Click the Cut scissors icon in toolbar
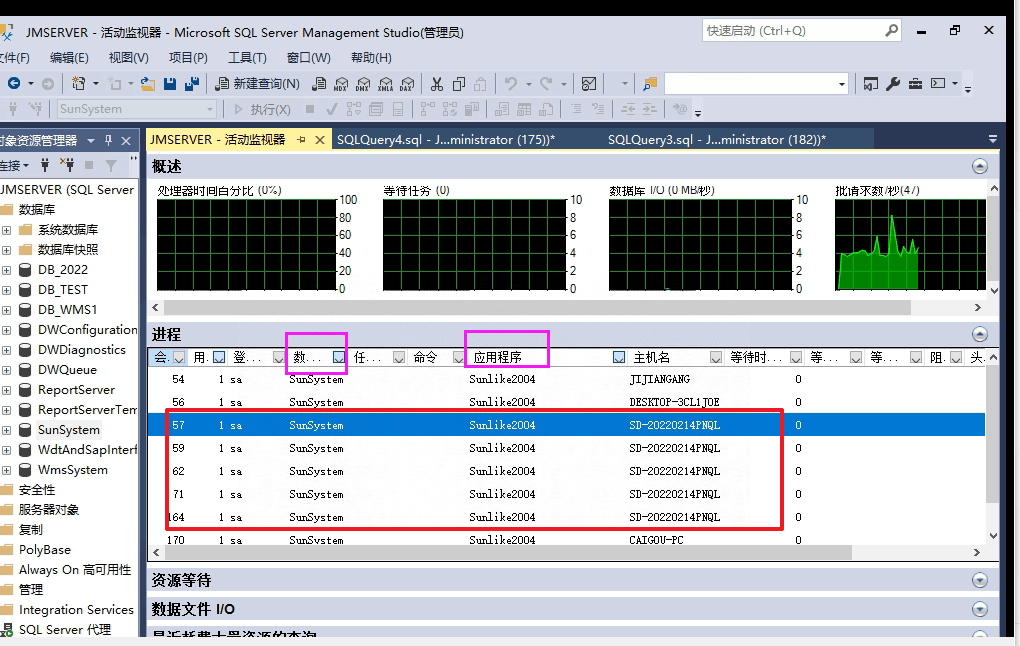1020x646 pixels. (x=436, y=84)
